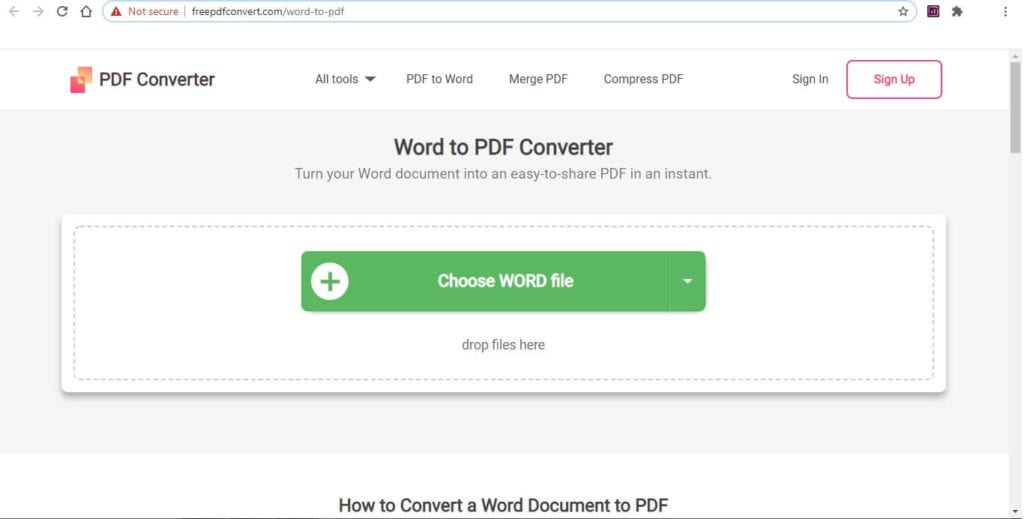Bookmark page with star icon
The width and height of the screenshot is (1024, 519).
click(x=903, y=11)
